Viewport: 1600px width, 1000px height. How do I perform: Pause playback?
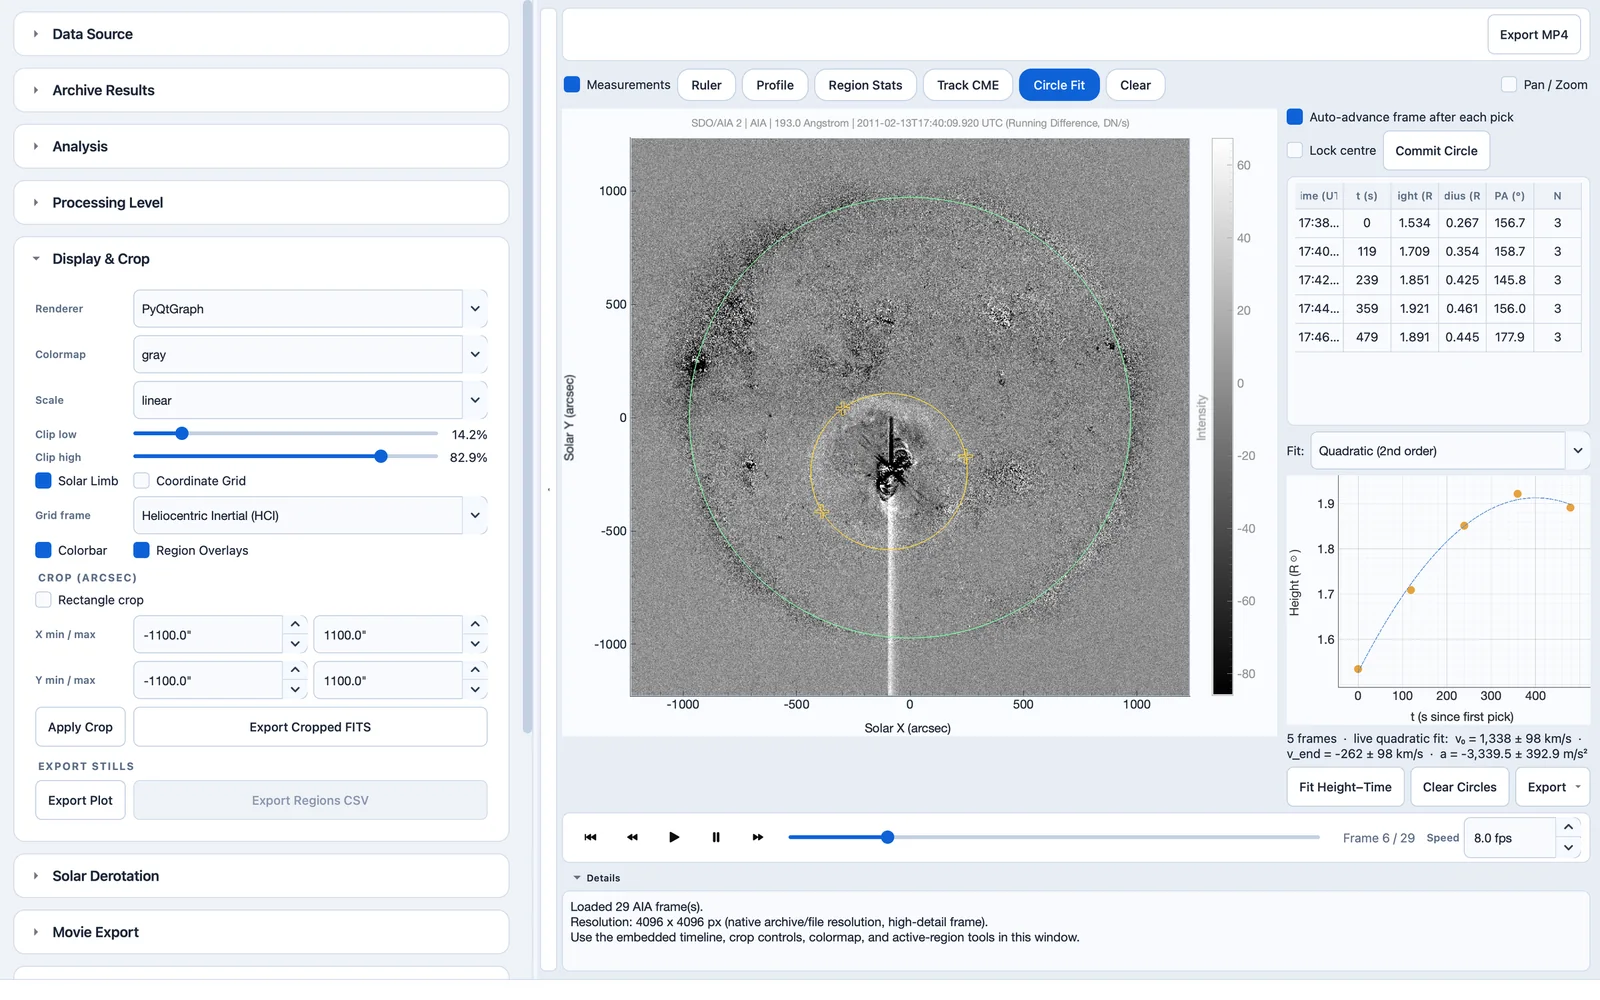(x=716, y=837)
